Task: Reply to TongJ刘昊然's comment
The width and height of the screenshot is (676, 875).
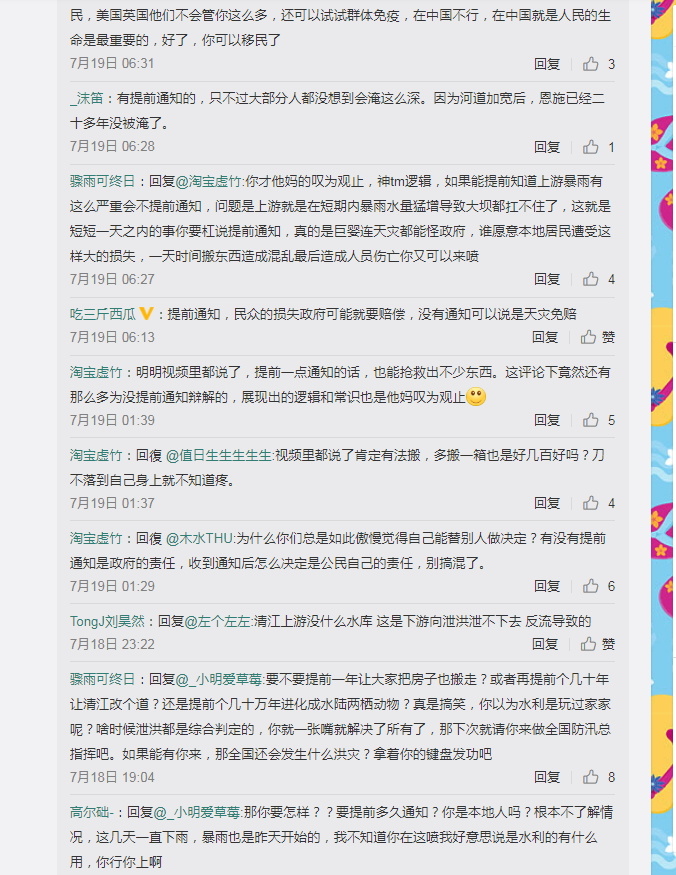Action: point(545,645)
